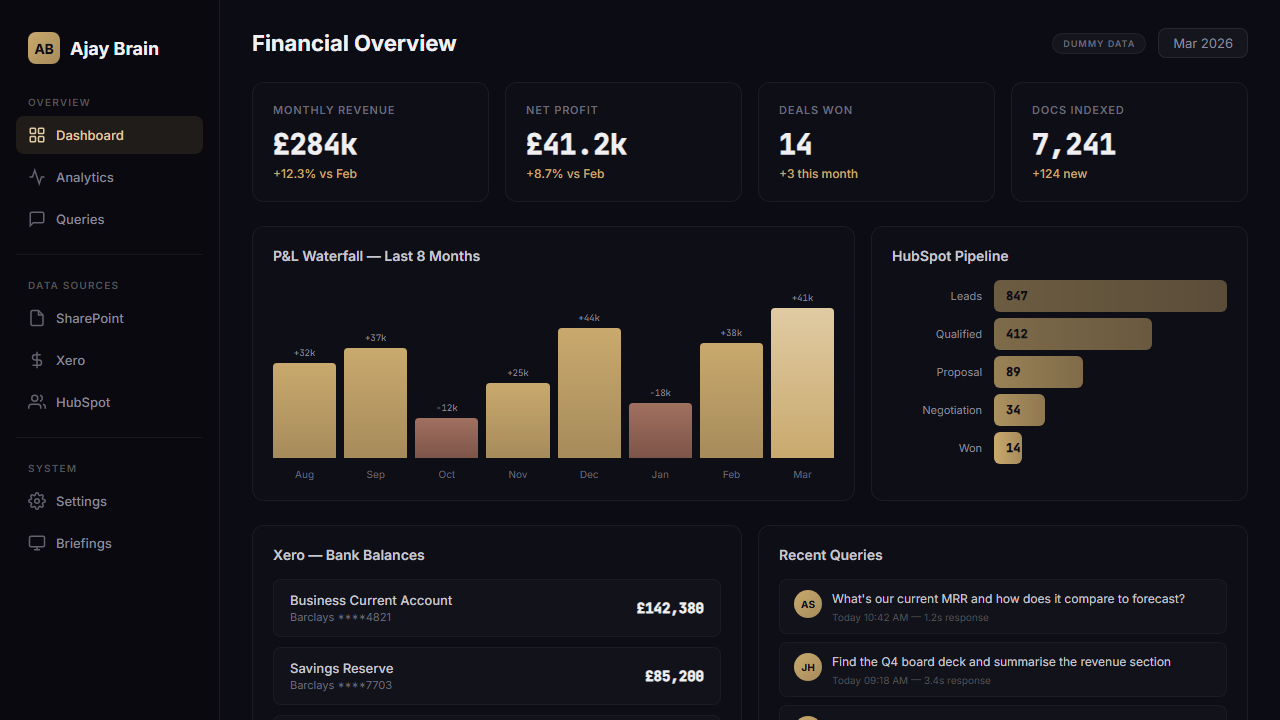Image resolution: width=1280 pixels, height=720 pixels.
Task: Select the Xero dollar icon
Action: (37, 360)
